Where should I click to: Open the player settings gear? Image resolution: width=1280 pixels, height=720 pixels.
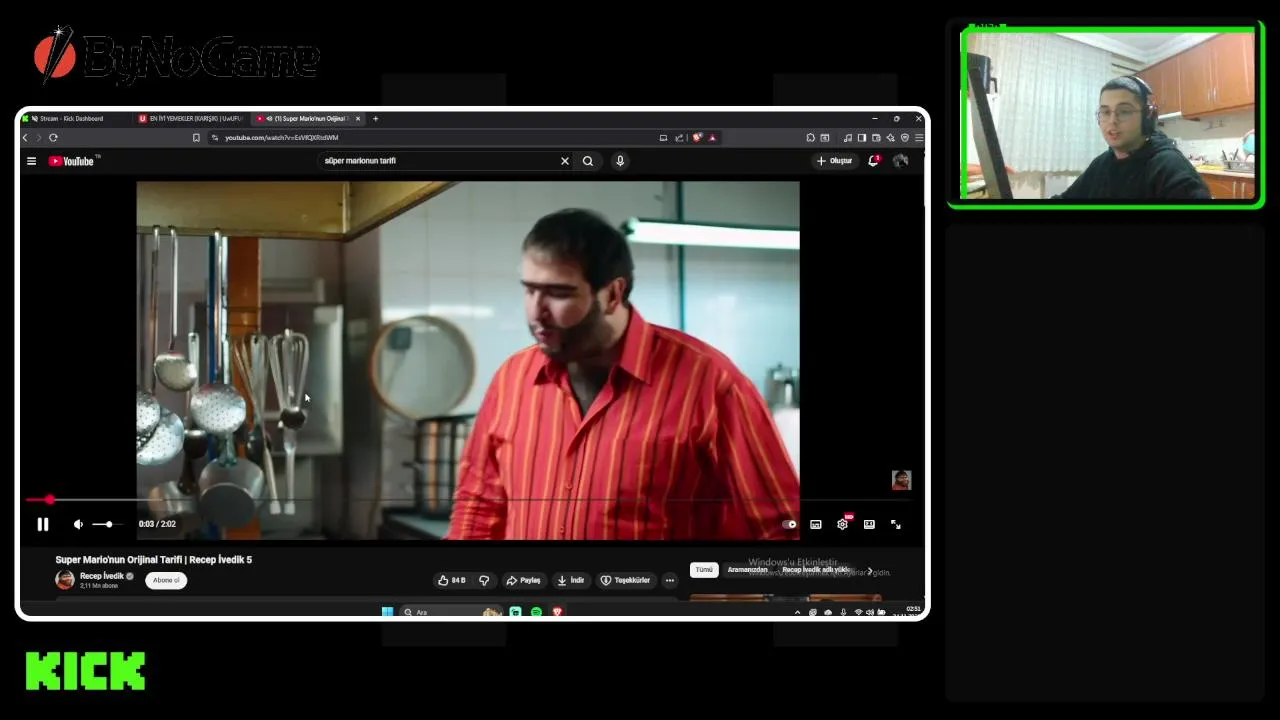tap(842, 524)
